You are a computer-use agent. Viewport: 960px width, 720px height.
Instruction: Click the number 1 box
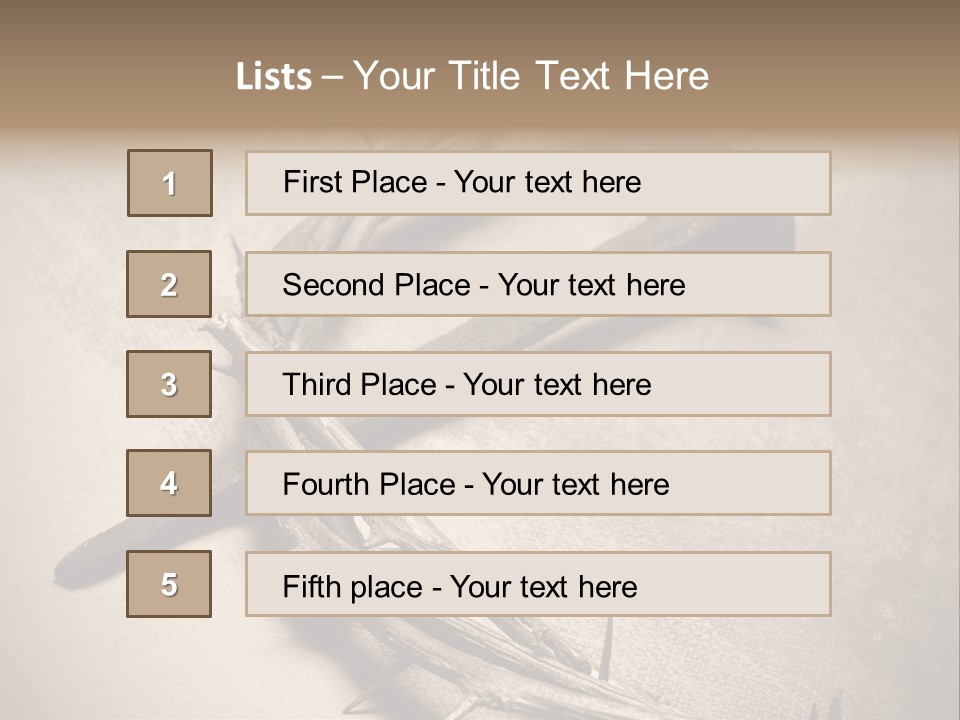point(170,183)
